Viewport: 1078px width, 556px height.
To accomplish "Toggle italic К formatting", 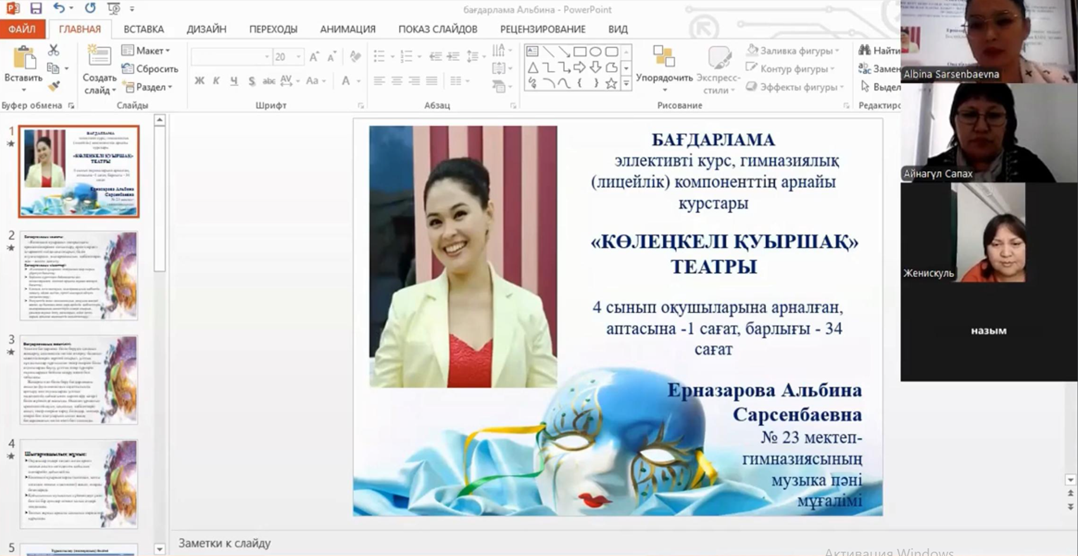I will point(217,81).
